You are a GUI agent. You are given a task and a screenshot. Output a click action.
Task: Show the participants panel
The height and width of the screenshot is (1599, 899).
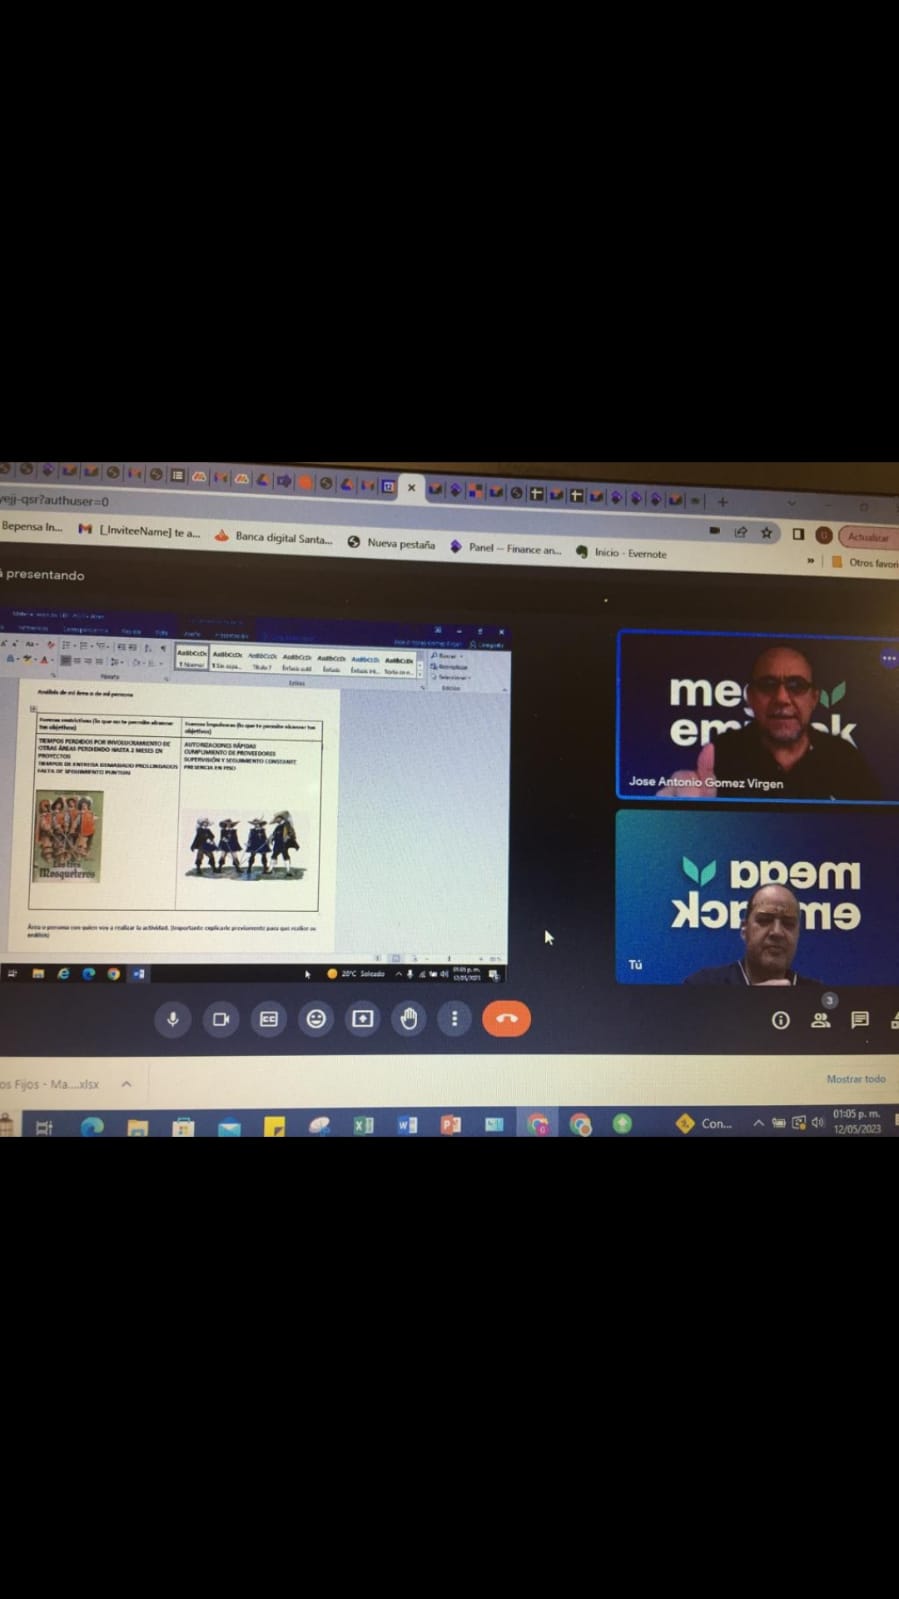(821, 1020)
